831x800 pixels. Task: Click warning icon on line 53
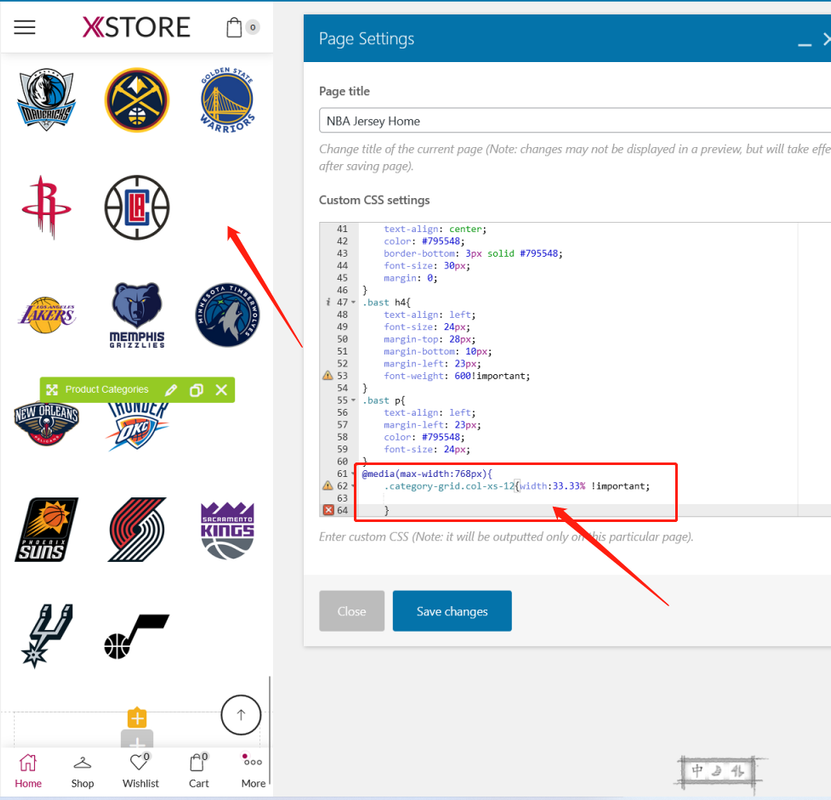tap(328, 376)
